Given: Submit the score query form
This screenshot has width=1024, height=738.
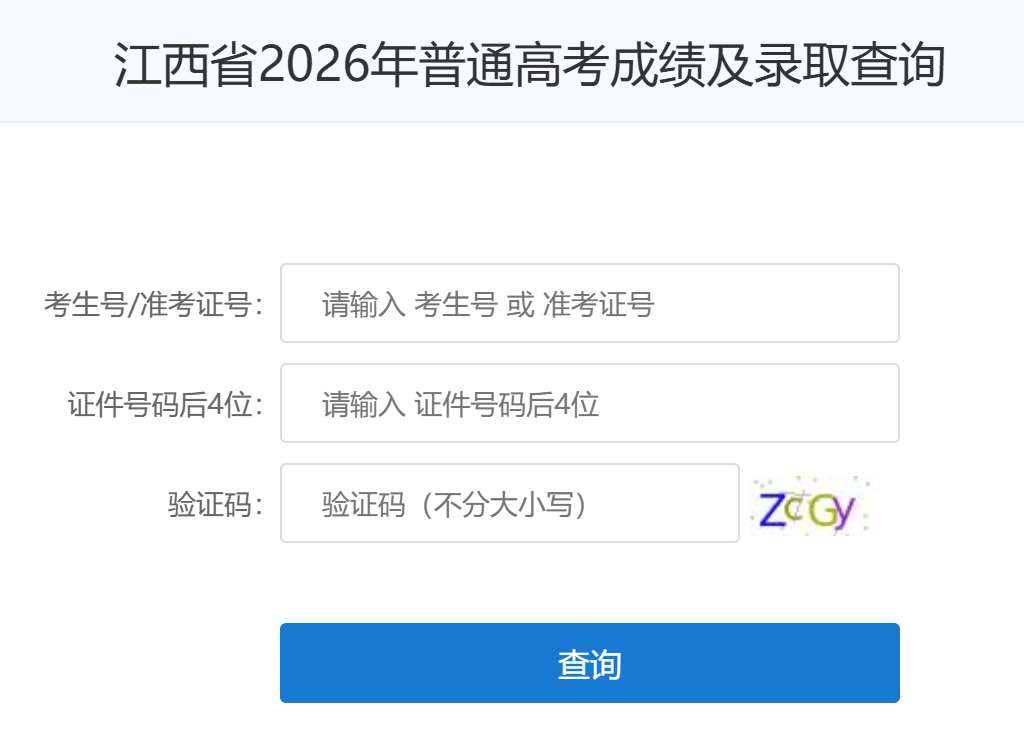Looking at the screenshot, I should tap(590, 663).
